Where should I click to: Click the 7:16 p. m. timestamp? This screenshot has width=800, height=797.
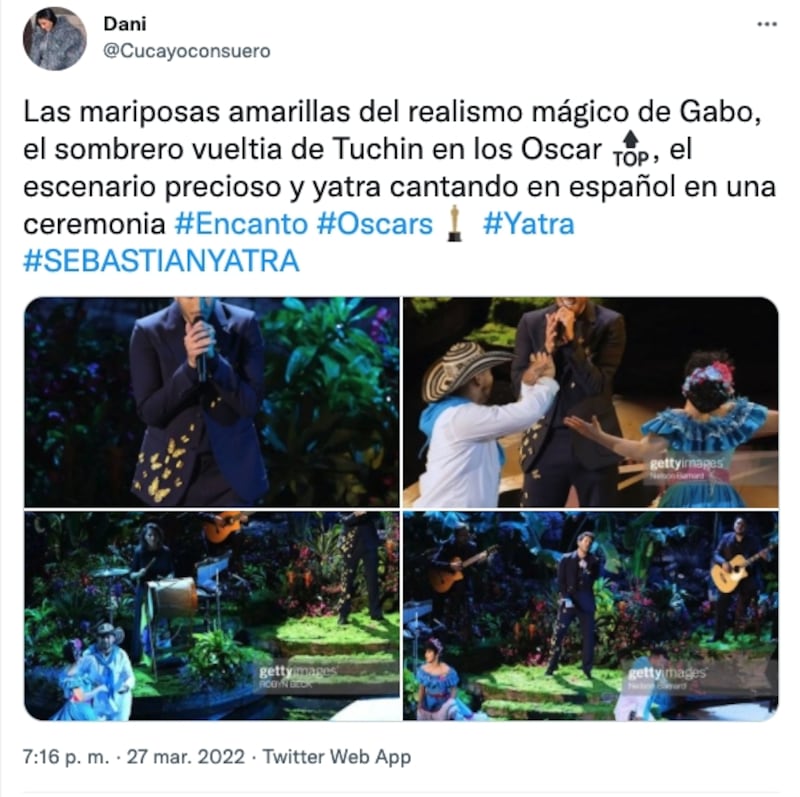tap(66, 757)
